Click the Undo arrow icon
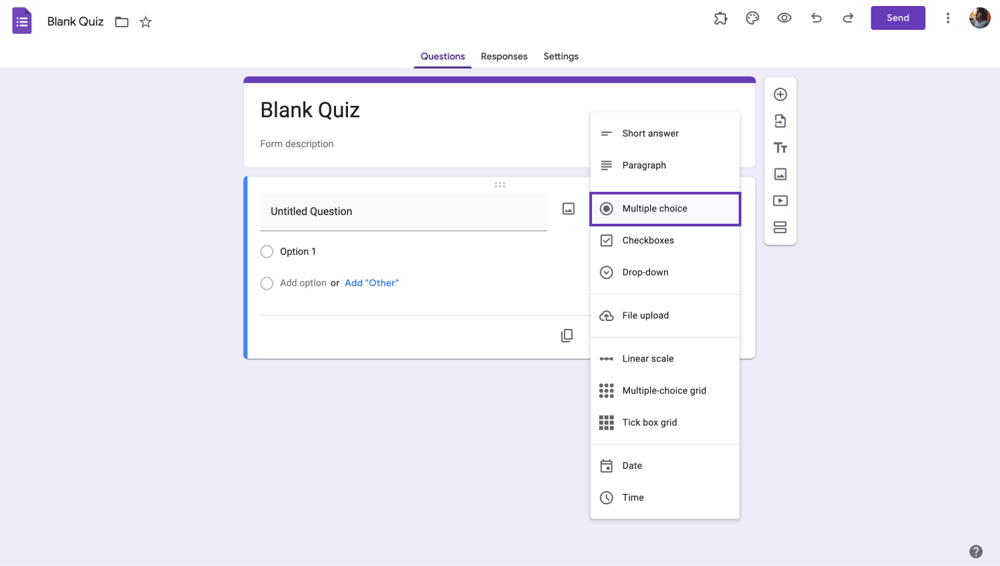Viewport: 1000px width, 566px height. pos(816,18)
